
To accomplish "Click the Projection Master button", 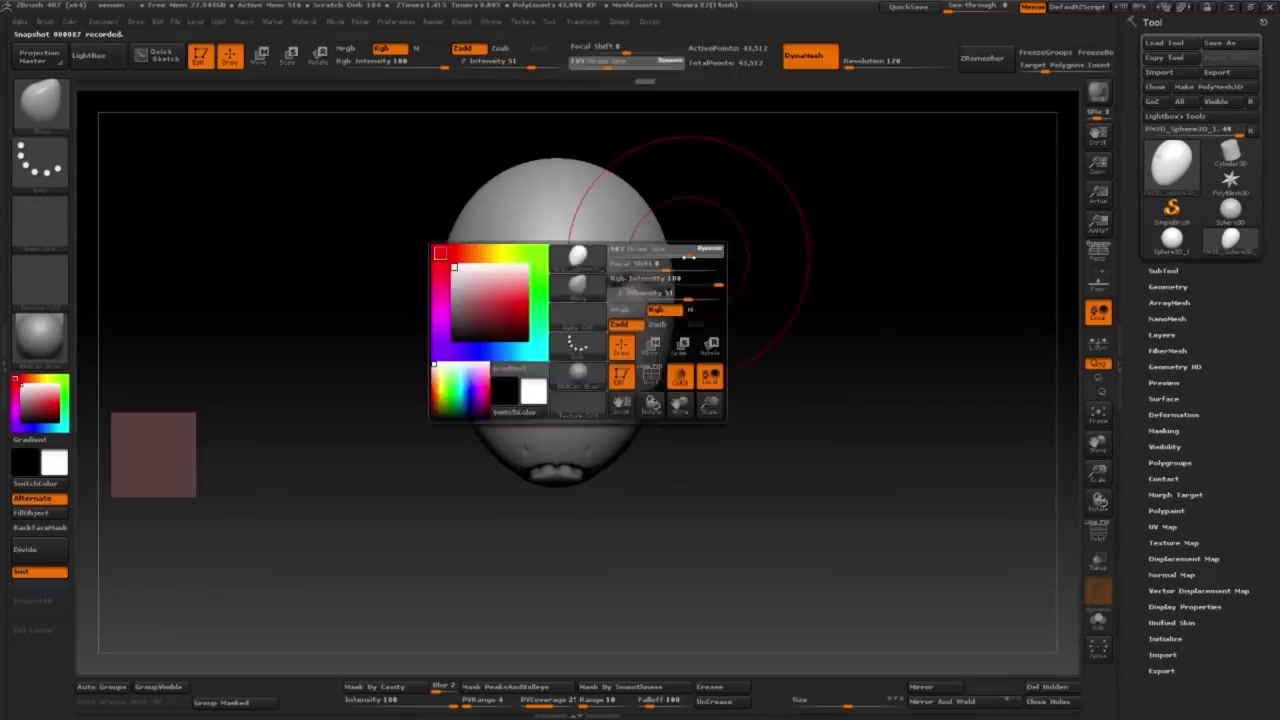I will pyautogui.click(x=40, y=56).
